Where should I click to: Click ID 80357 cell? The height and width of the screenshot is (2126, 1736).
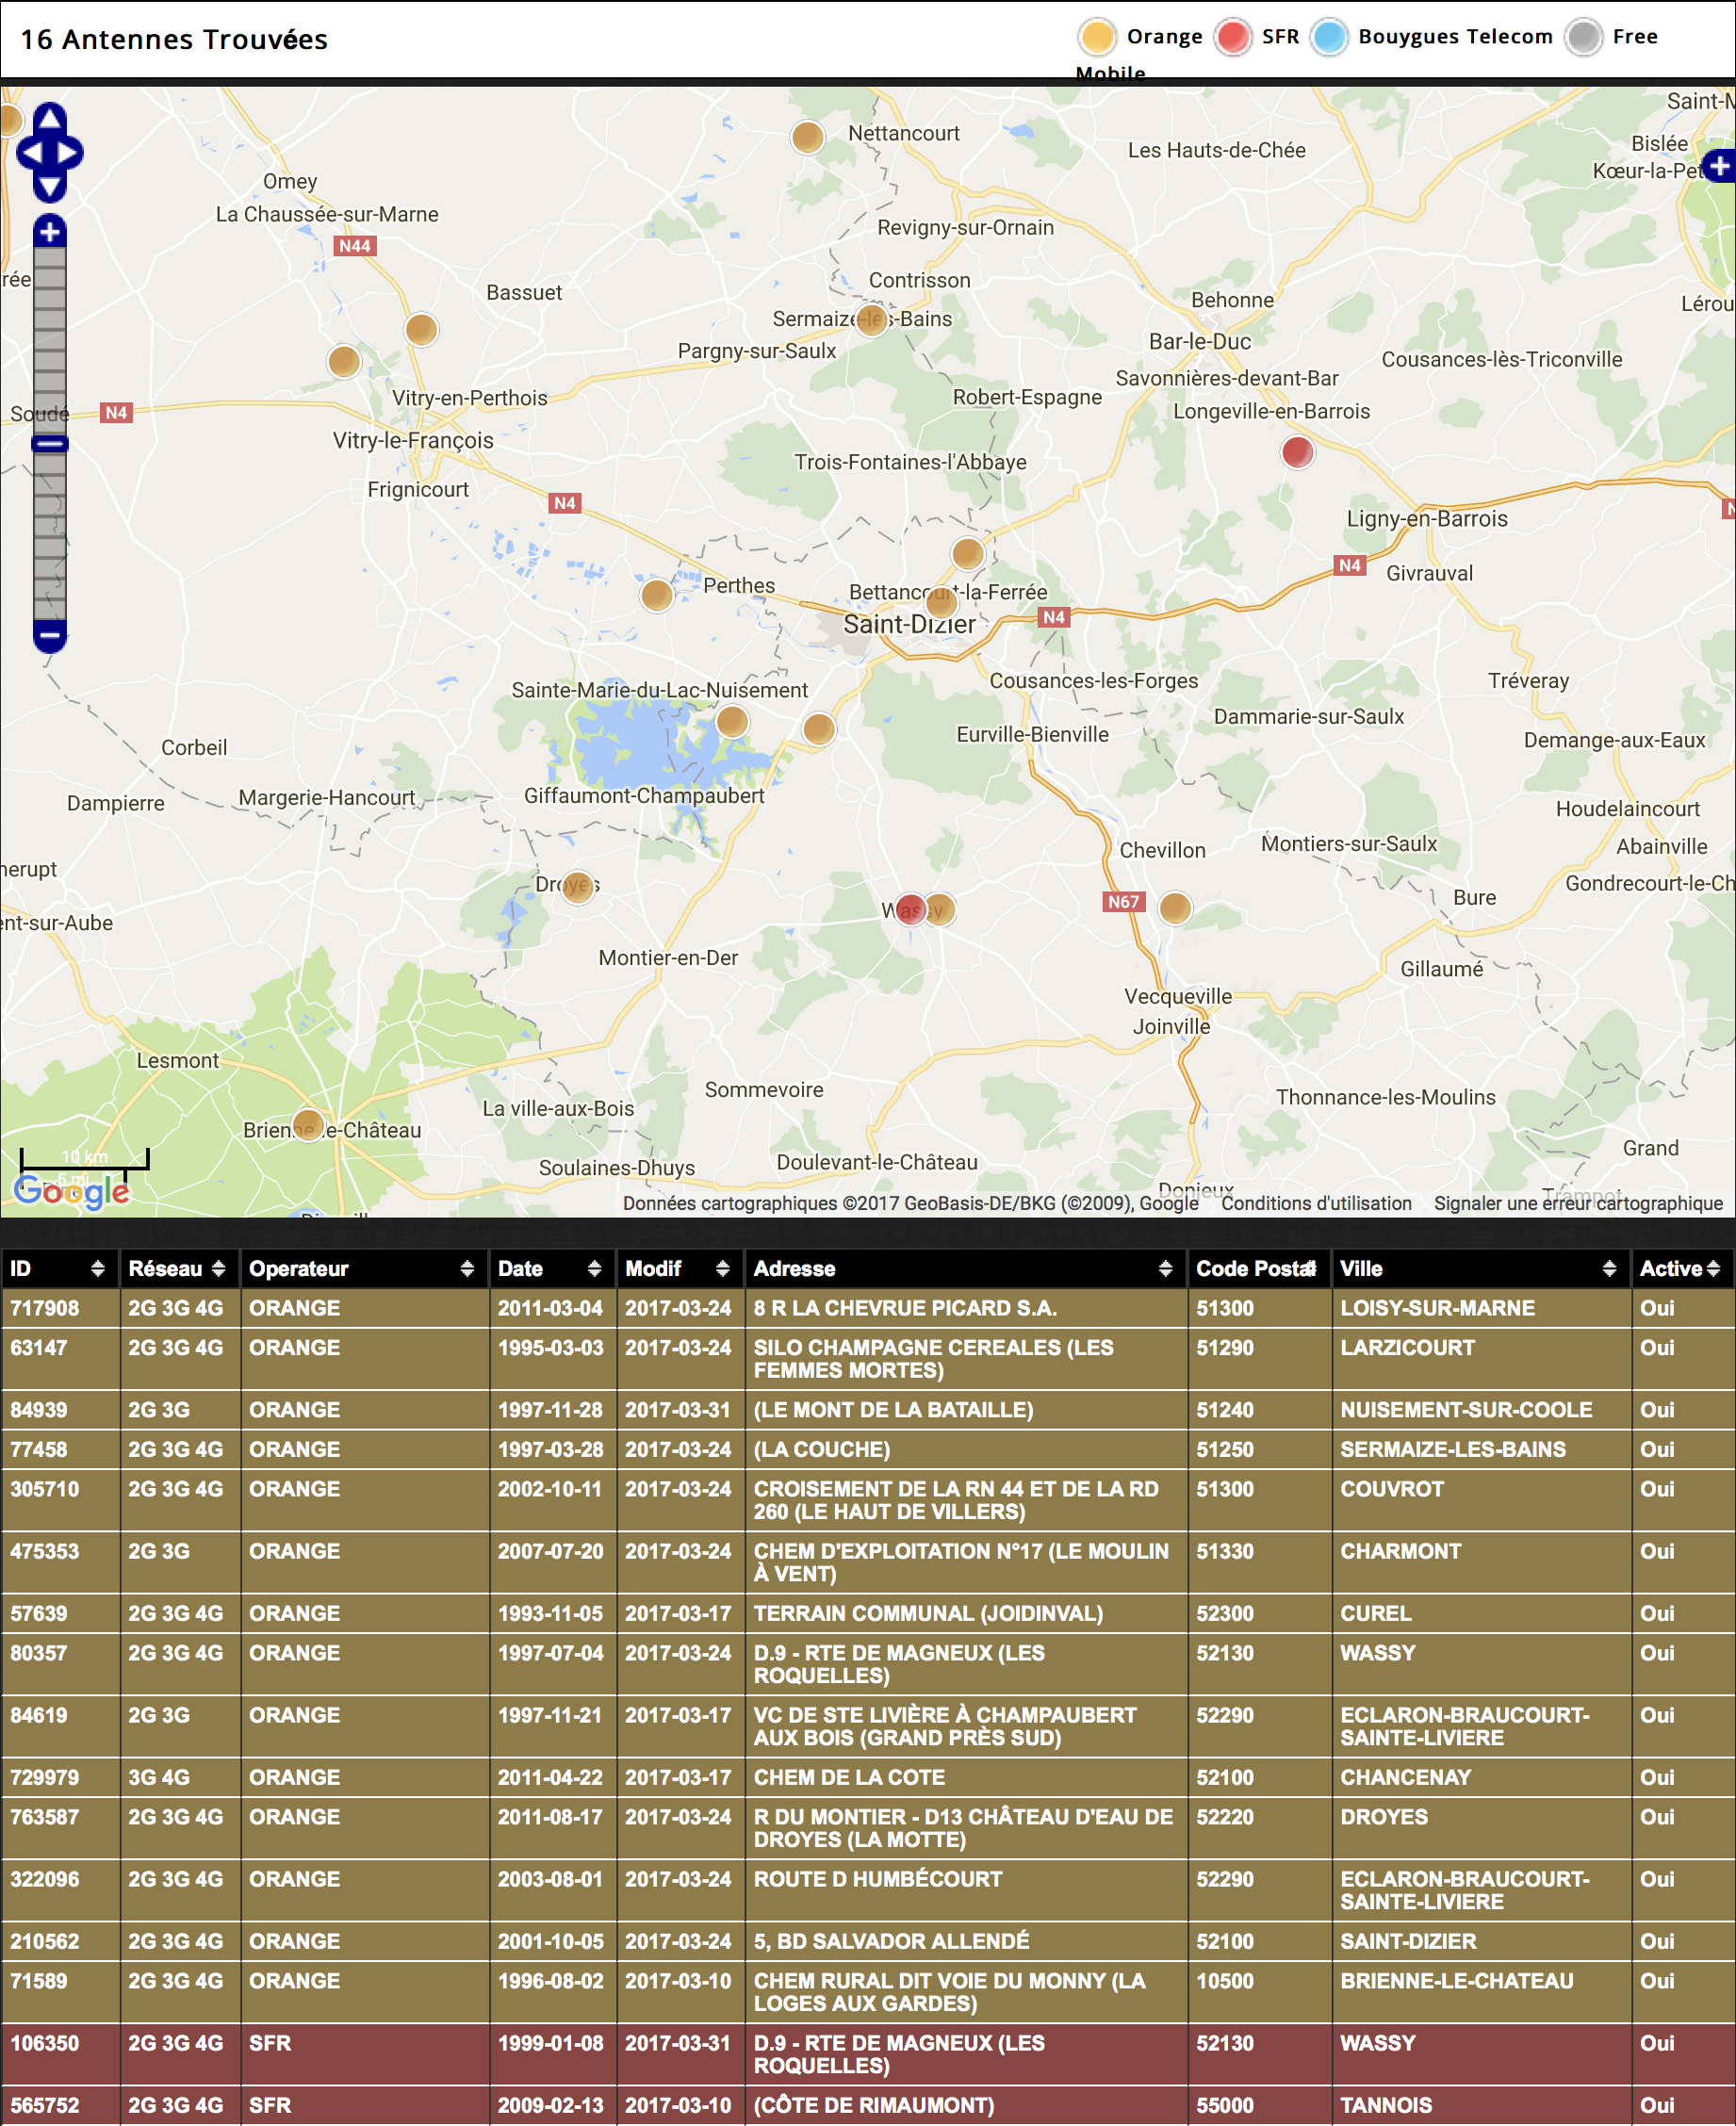pyautogui.click(x=60, y=1664)
